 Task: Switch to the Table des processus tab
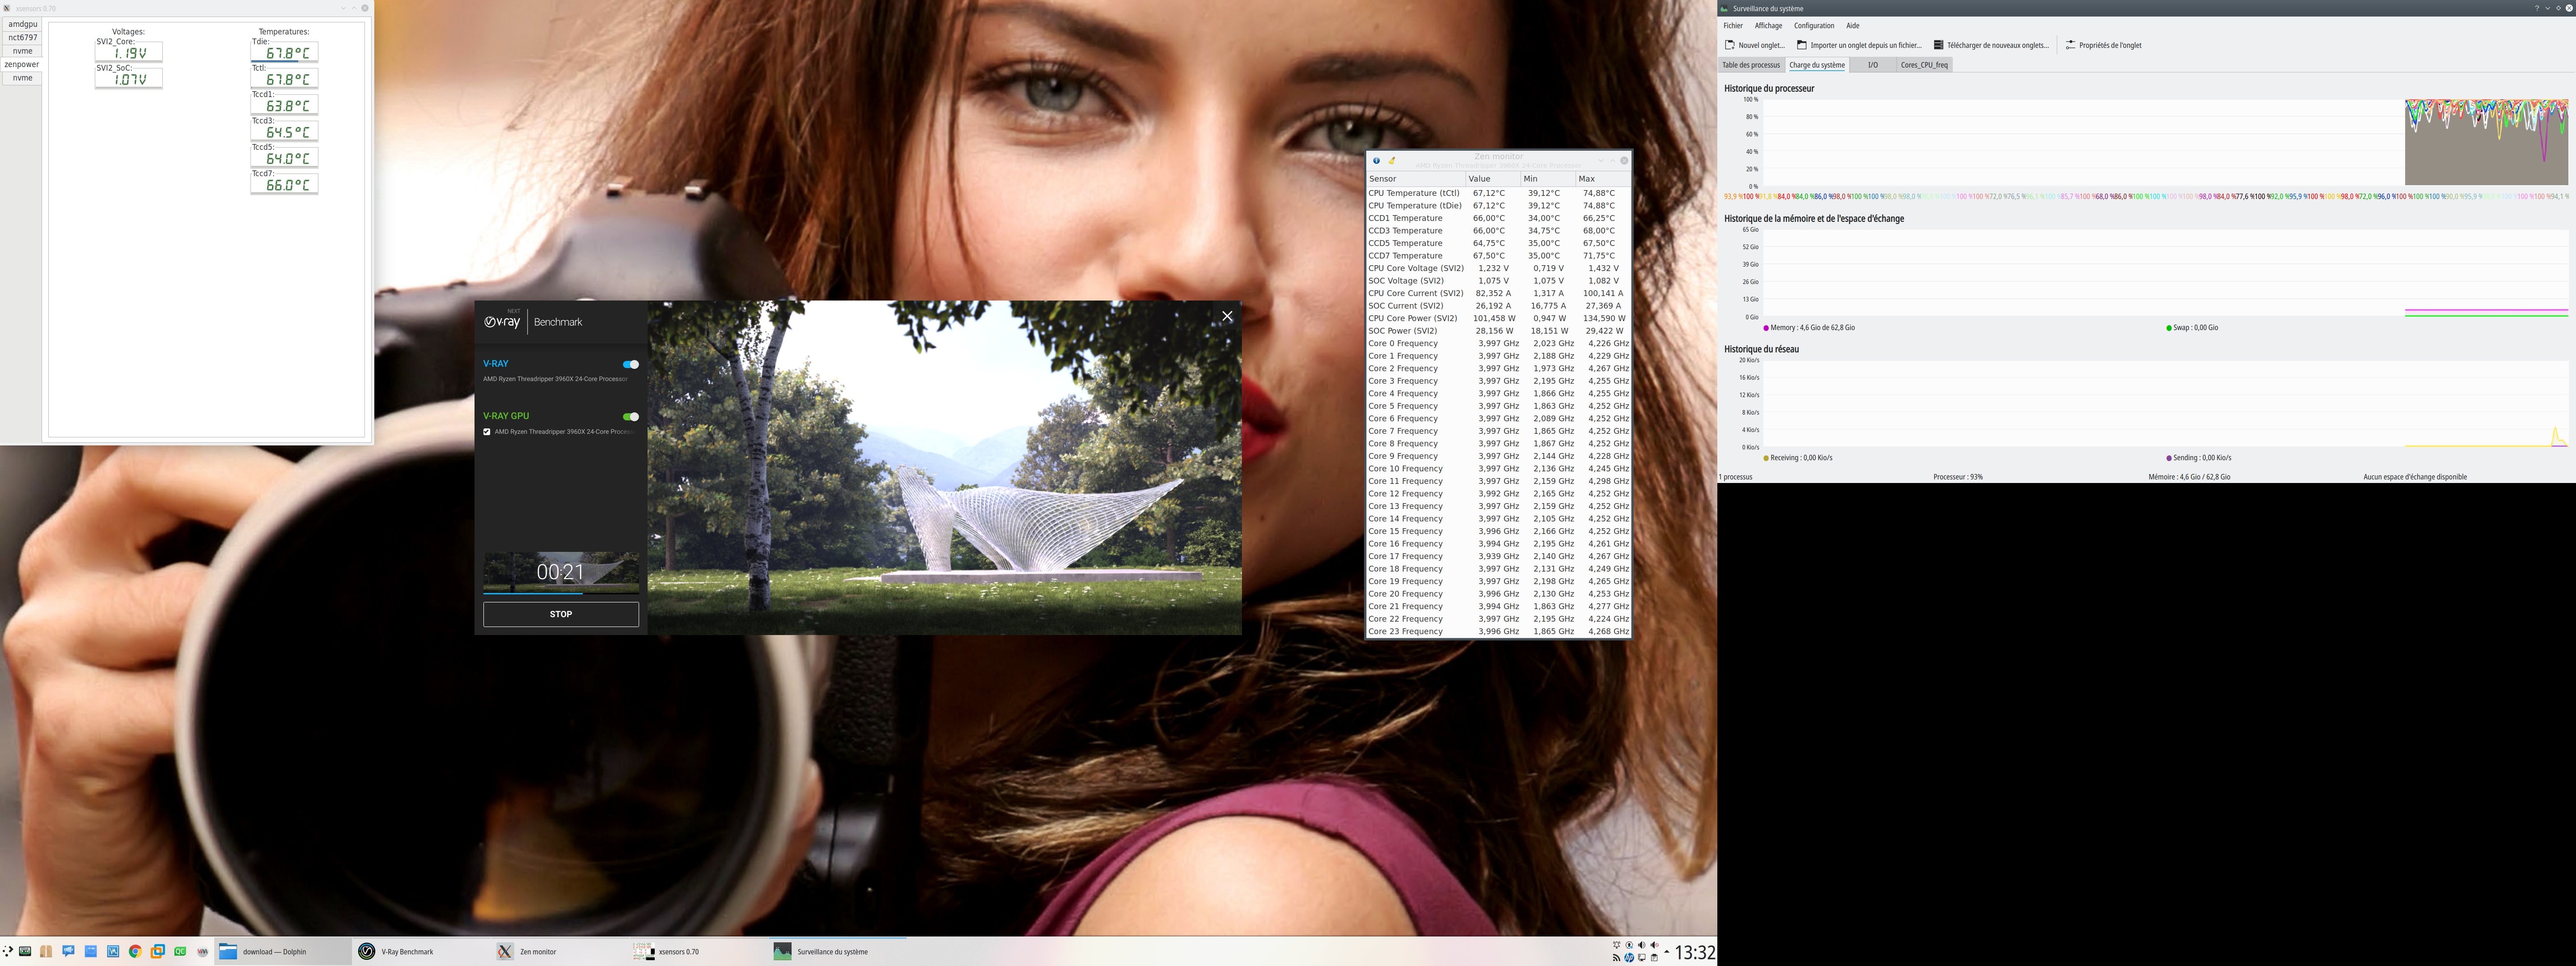point(1751,65)
